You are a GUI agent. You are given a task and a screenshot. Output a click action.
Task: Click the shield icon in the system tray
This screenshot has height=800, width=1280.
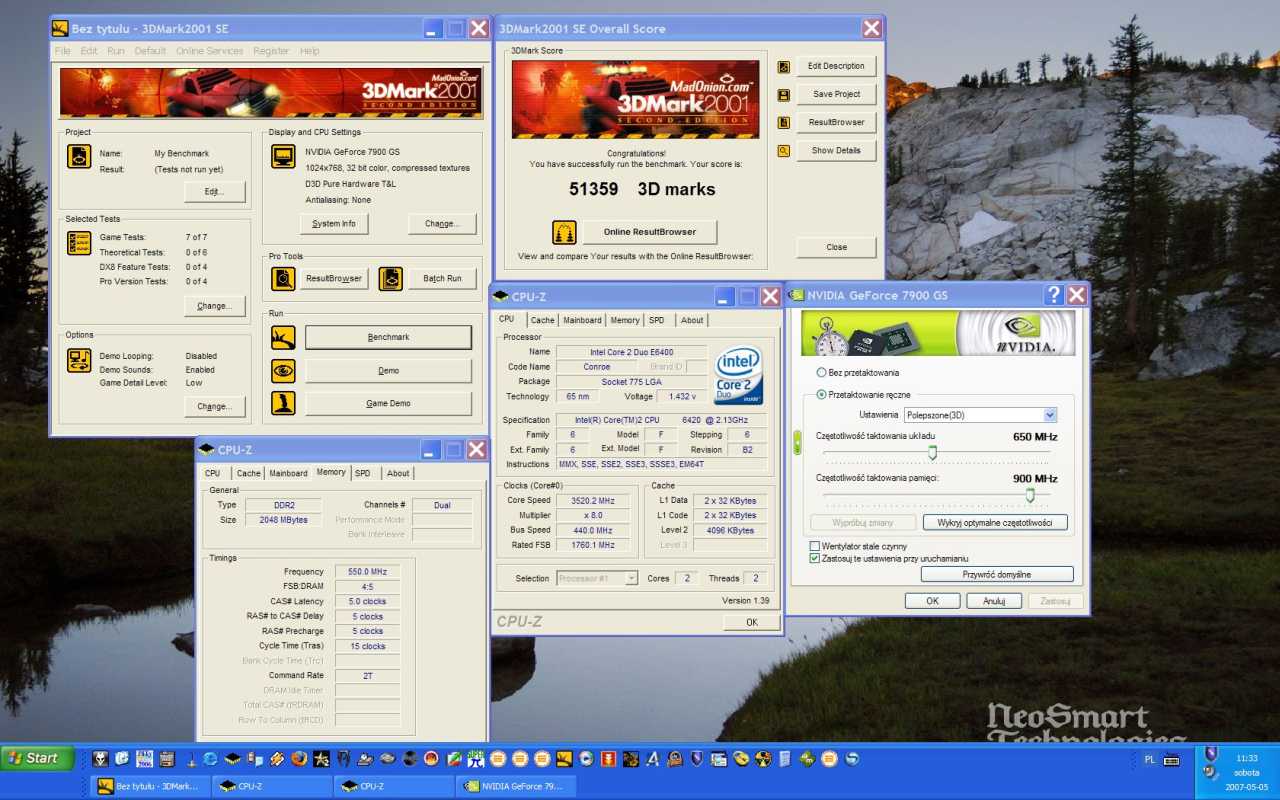pyautogui.click(x=1210, y=753)
